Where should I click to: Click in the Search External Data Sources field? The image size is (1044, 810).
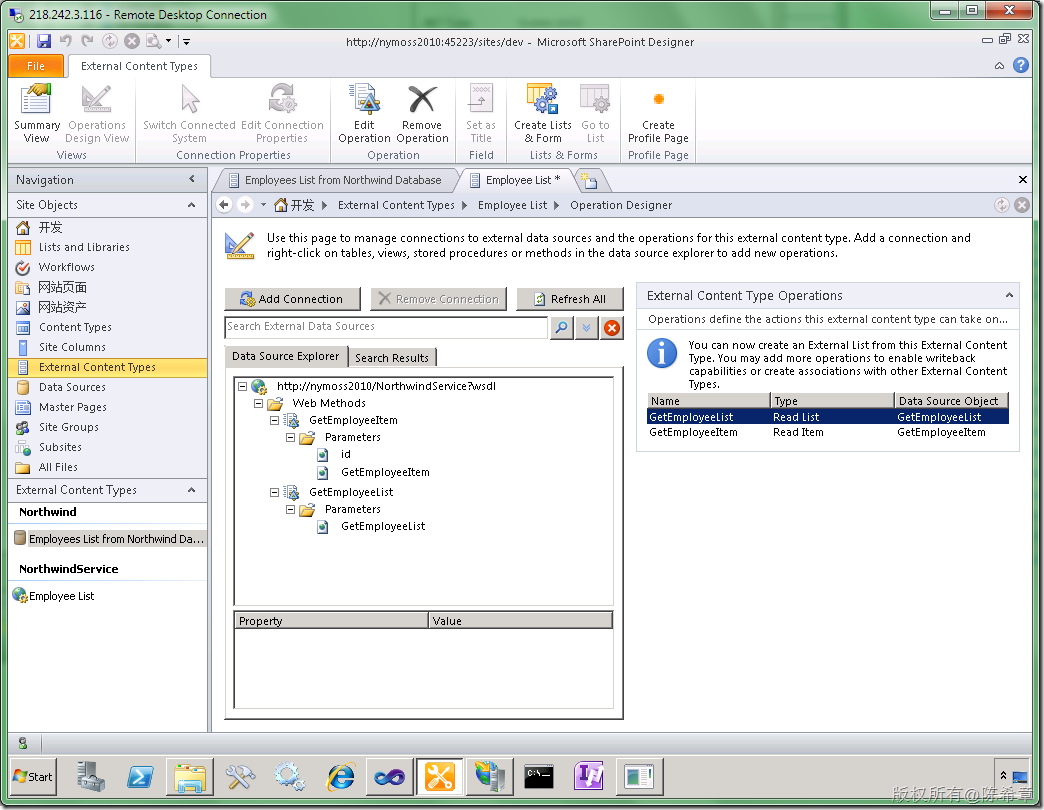[386, 327]
